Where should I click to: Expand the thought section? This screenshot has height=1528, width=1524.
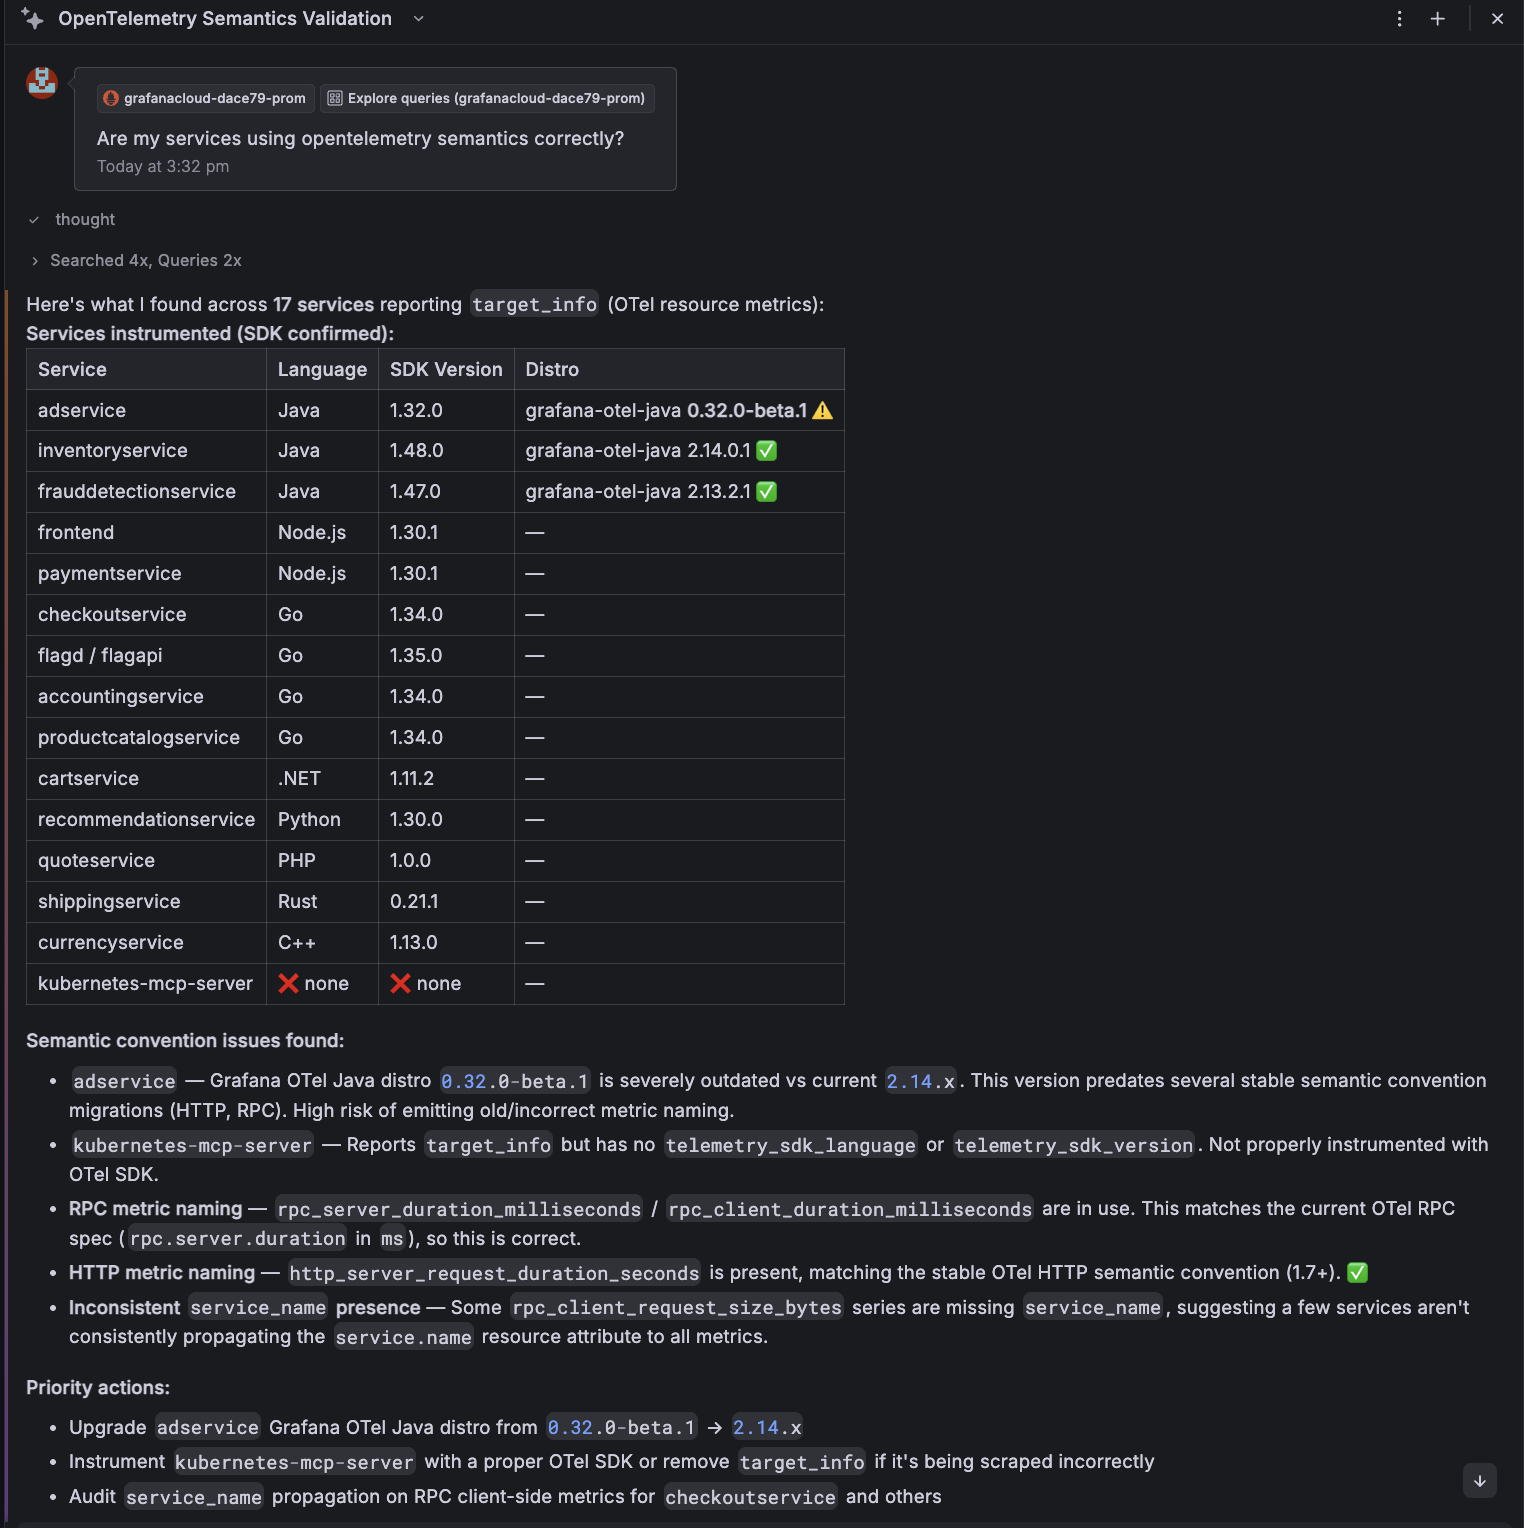coord(72,219)
